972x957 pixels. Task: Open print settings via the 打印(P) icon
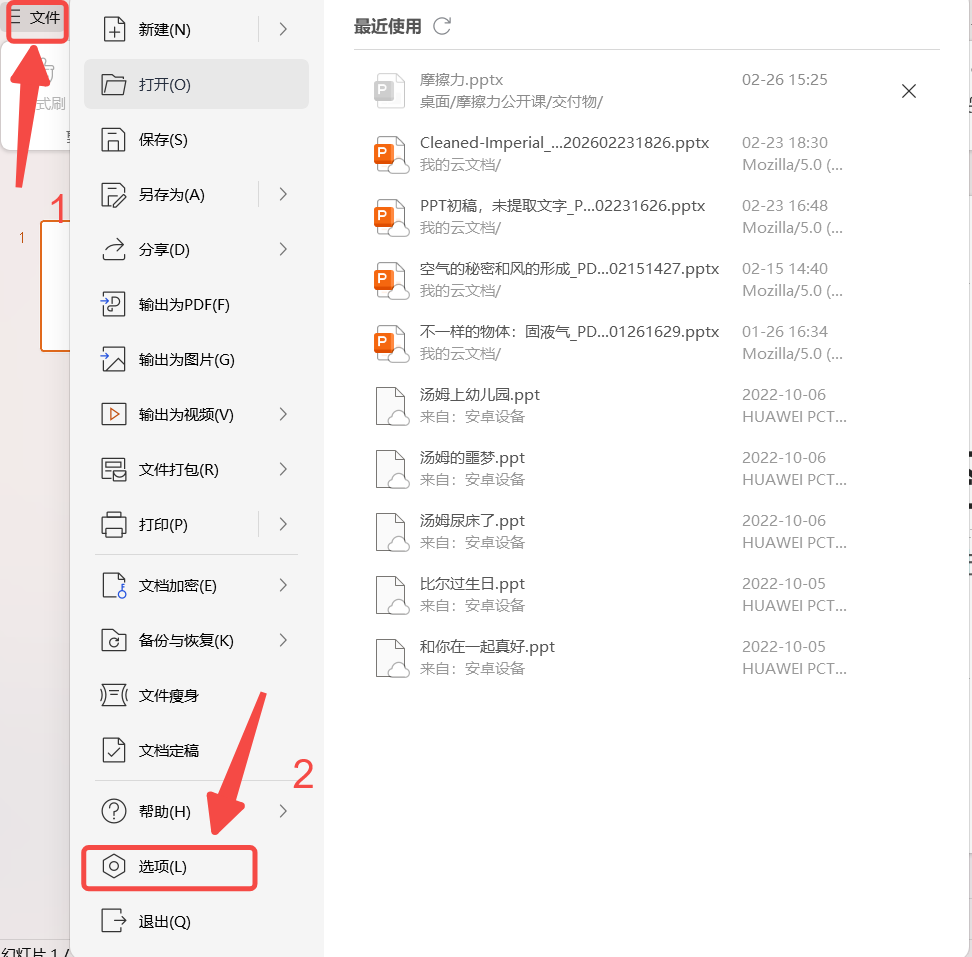tap(114, 524)
